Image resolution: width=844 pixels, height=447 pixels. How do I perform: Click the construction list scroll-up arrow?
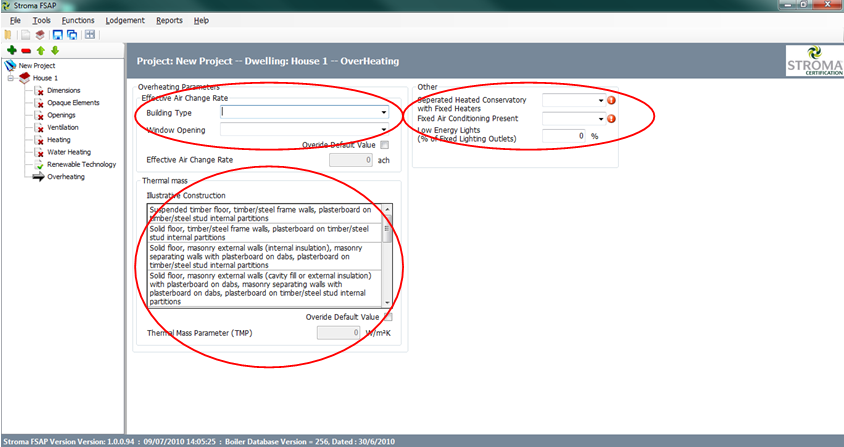click(x=388, y=209)
